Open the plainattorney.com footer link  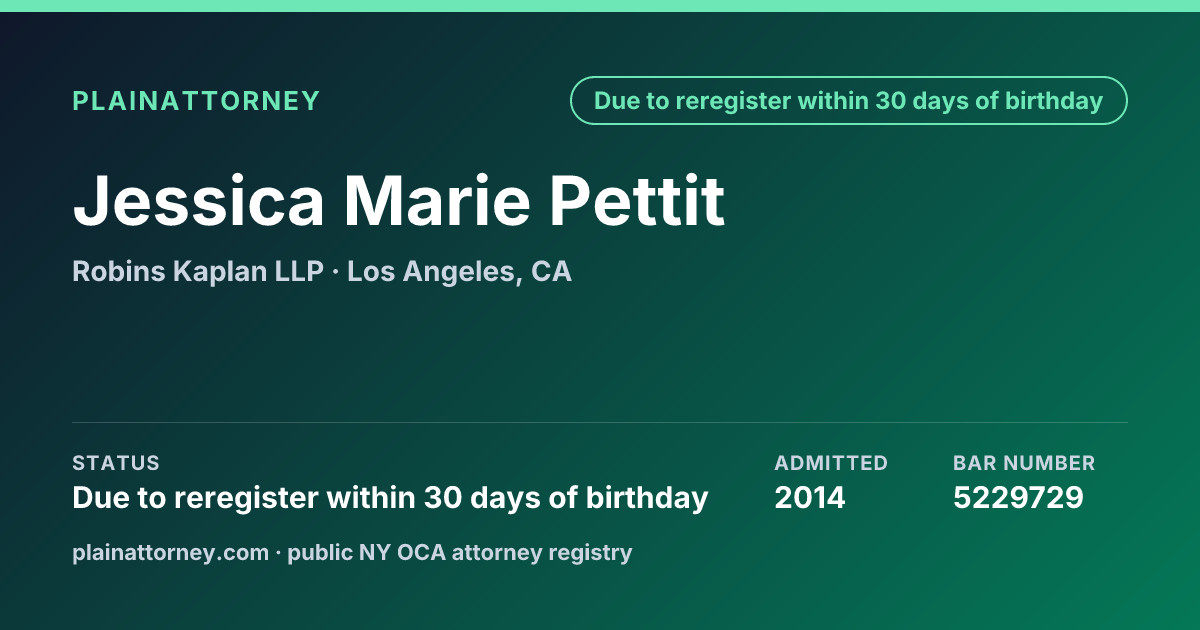coord(171,552)
